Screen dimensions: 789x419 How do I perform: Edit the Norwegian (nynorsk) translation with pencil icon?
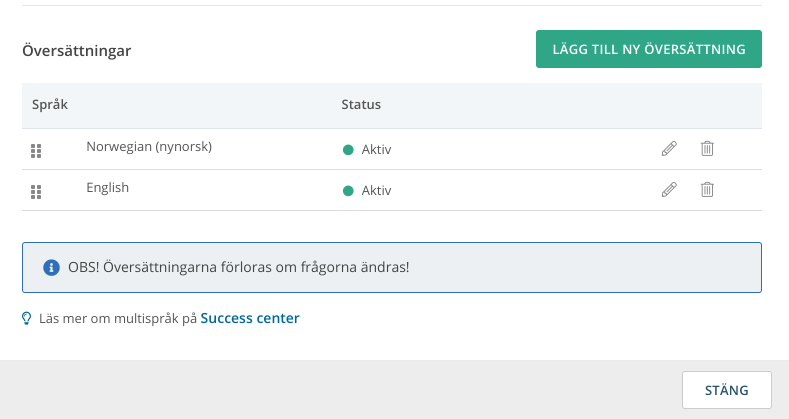pos(669,148)
